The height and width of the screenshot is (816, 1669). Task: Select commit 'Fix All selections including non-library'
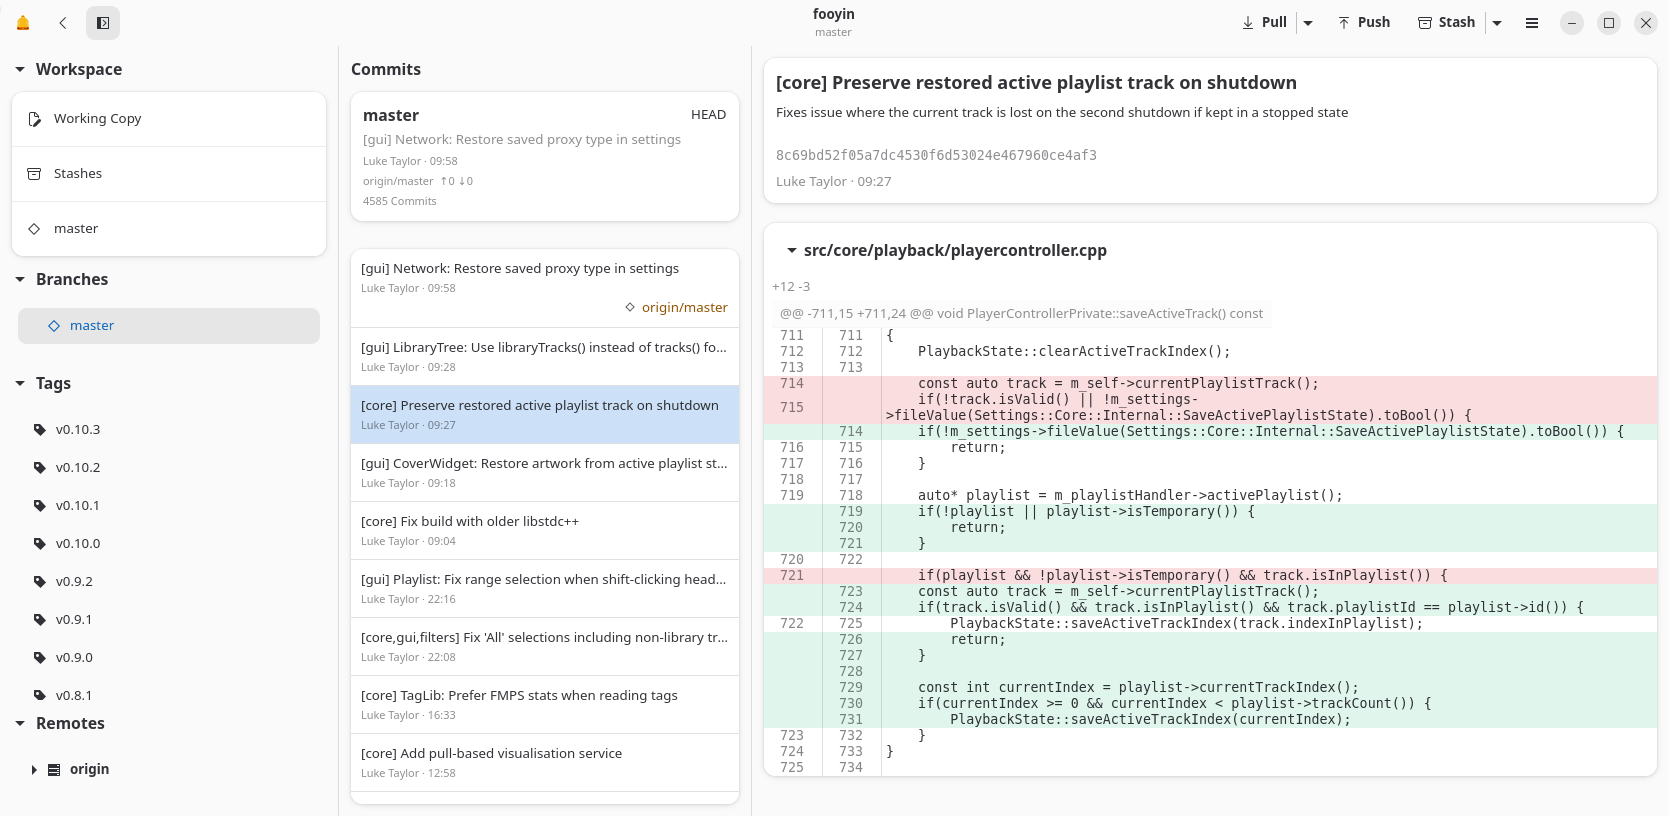(x=545, y=647)
